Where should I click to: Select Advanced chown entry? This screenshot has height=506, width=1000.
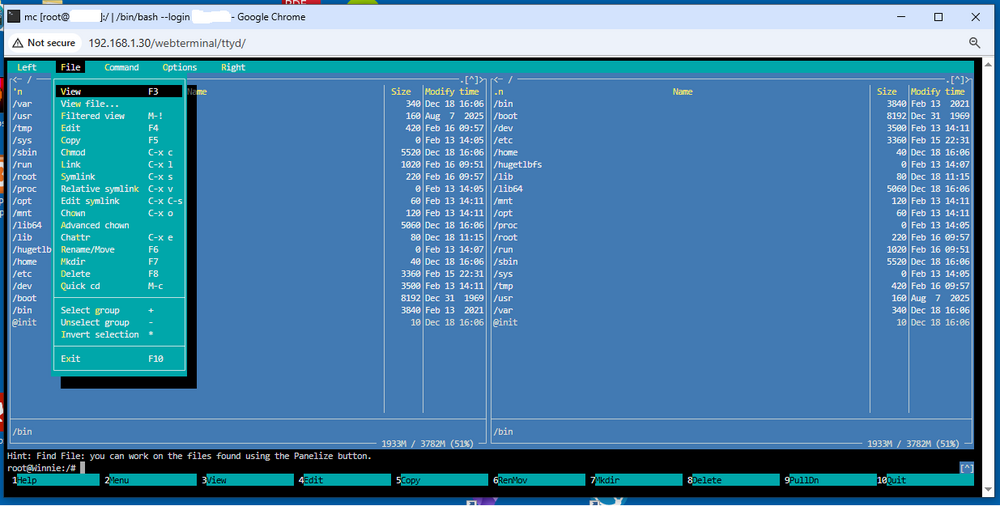pos(119,225)
